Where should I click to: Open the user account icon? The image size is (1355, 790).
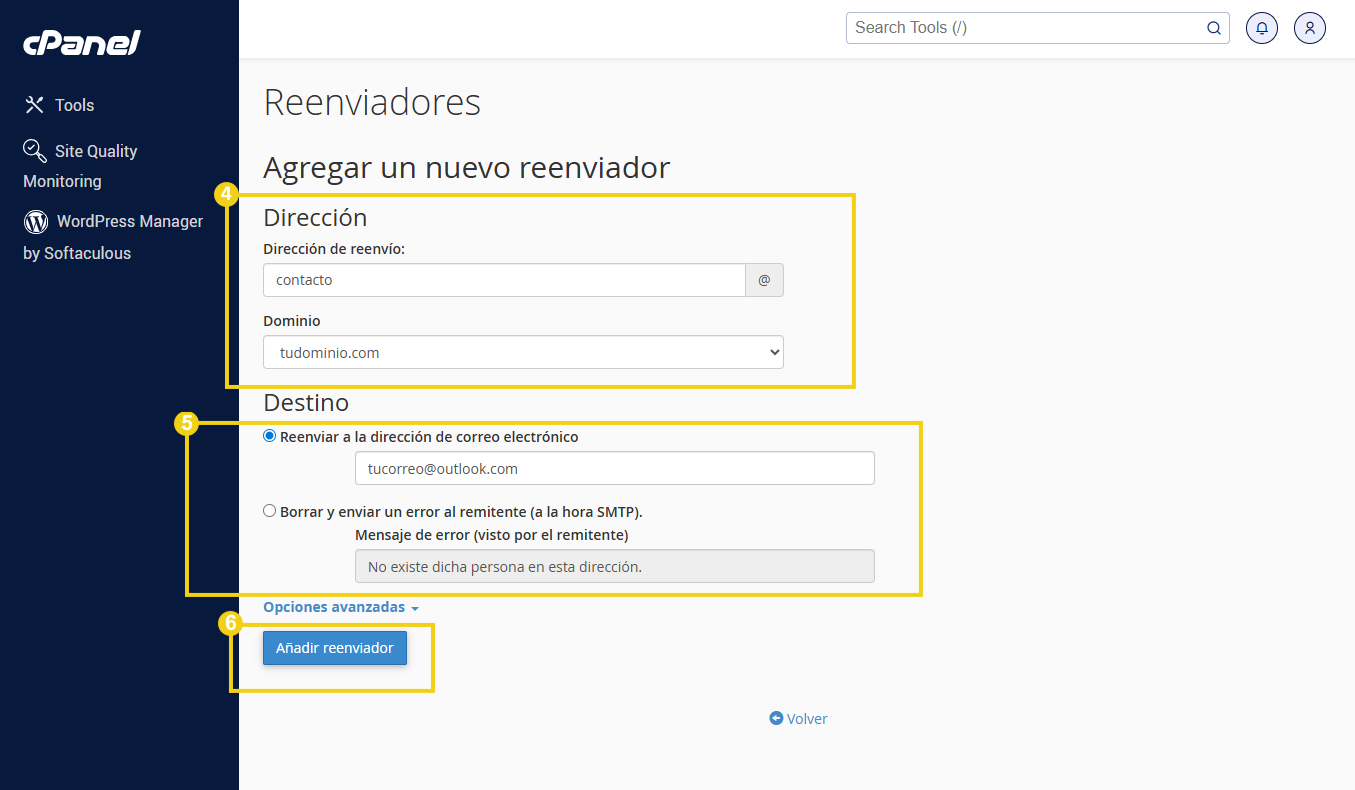pyautogui.click(x=1309, y=28)
